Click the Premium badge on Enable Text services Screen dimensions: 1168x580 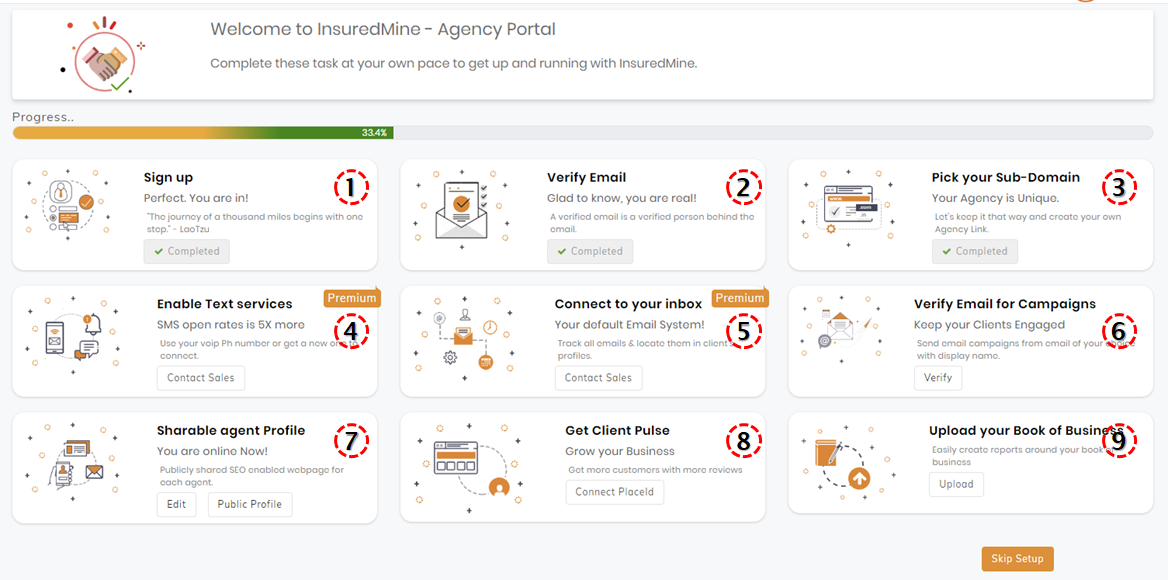click(352, 298)
